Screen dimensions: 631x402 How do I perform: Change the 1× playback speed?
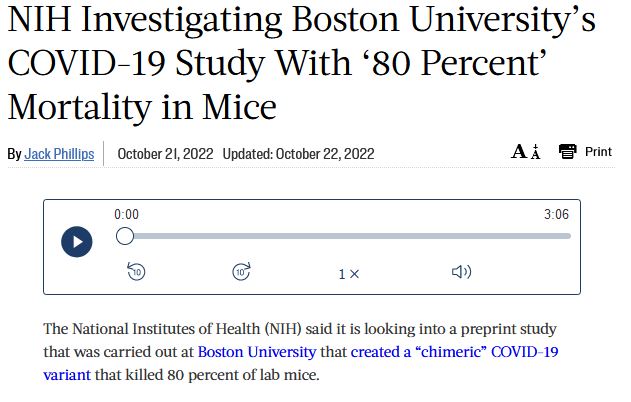[x=348, y=273]
